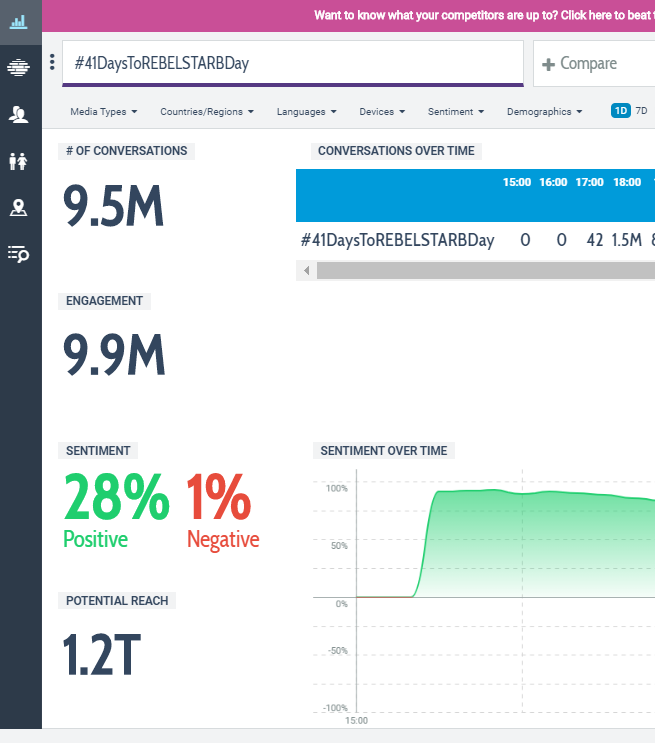Expand the Countries/Regions filter

pos(207,112)
